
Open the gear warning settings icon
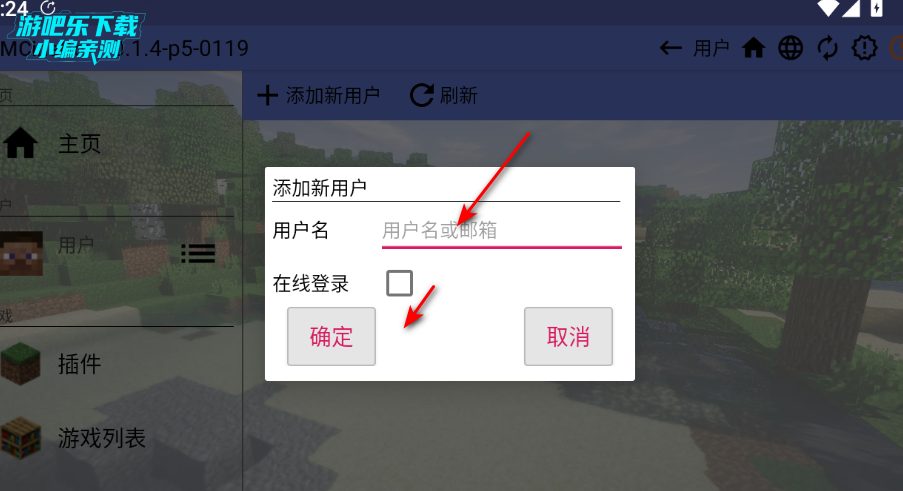tap(864, 48)
